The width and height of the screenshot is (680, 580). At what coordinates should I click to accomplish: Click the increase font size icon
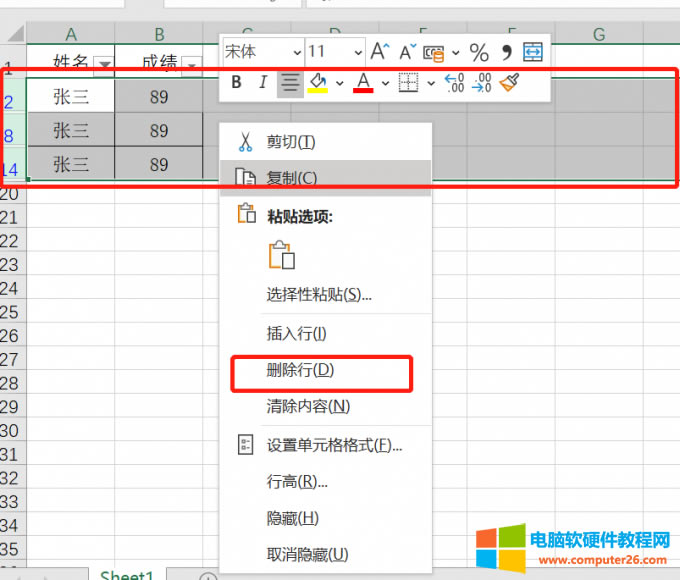point(379,52)
